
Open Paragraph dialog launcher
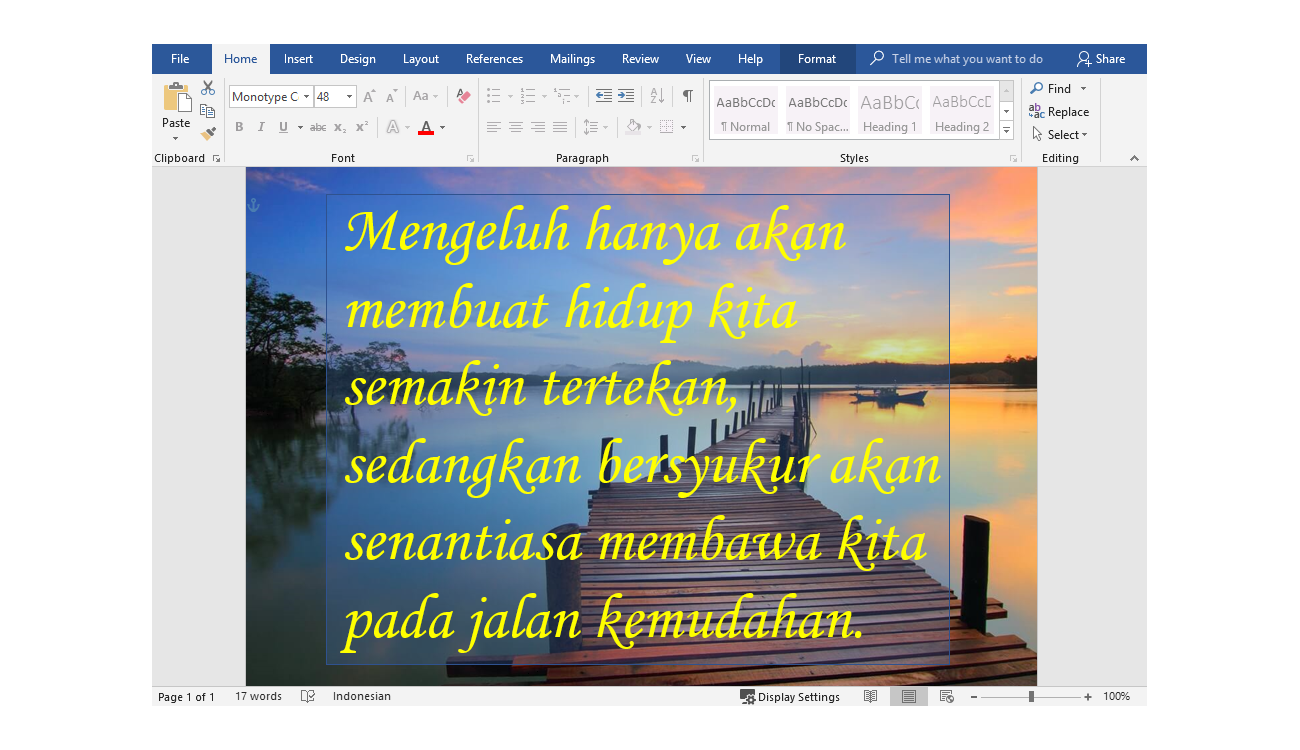[695, 159]
